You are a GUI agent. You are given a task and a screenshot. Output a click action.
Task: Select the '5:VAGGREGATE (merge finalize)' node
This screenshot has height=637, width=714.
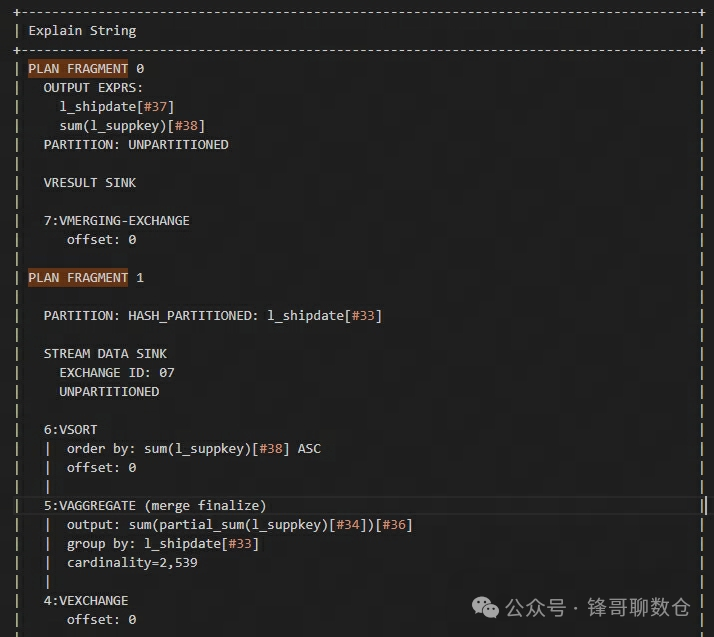(155, 506)
